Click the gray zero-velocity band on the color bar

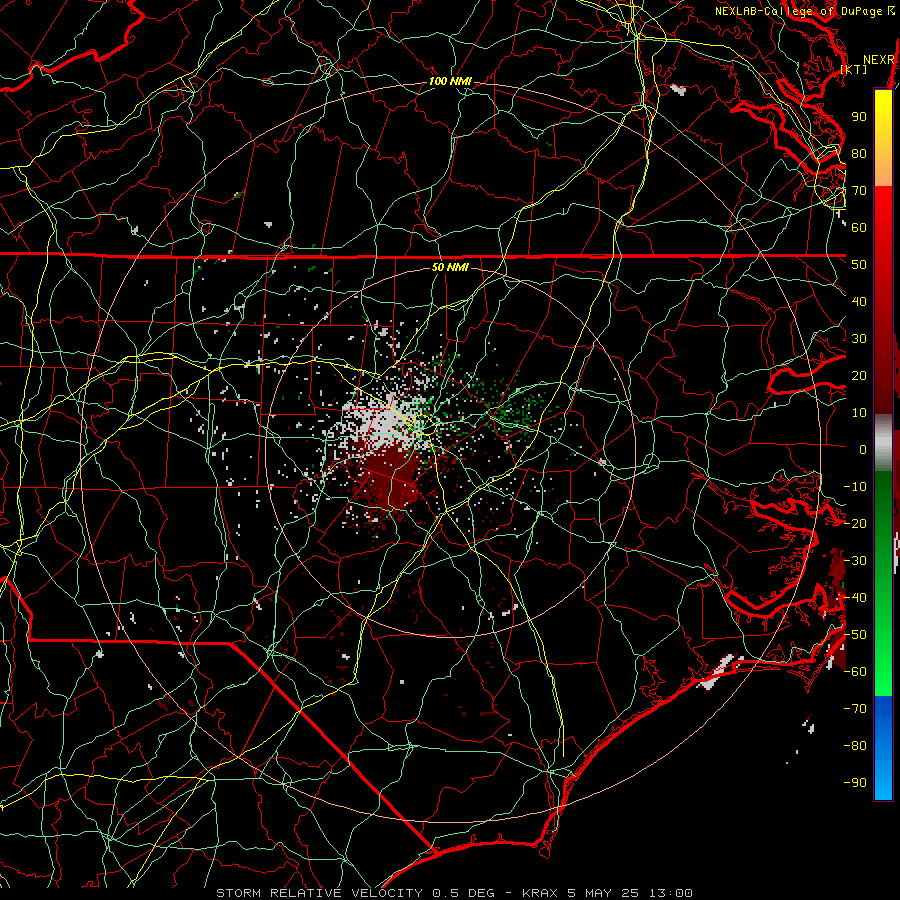tap(883, 443)
